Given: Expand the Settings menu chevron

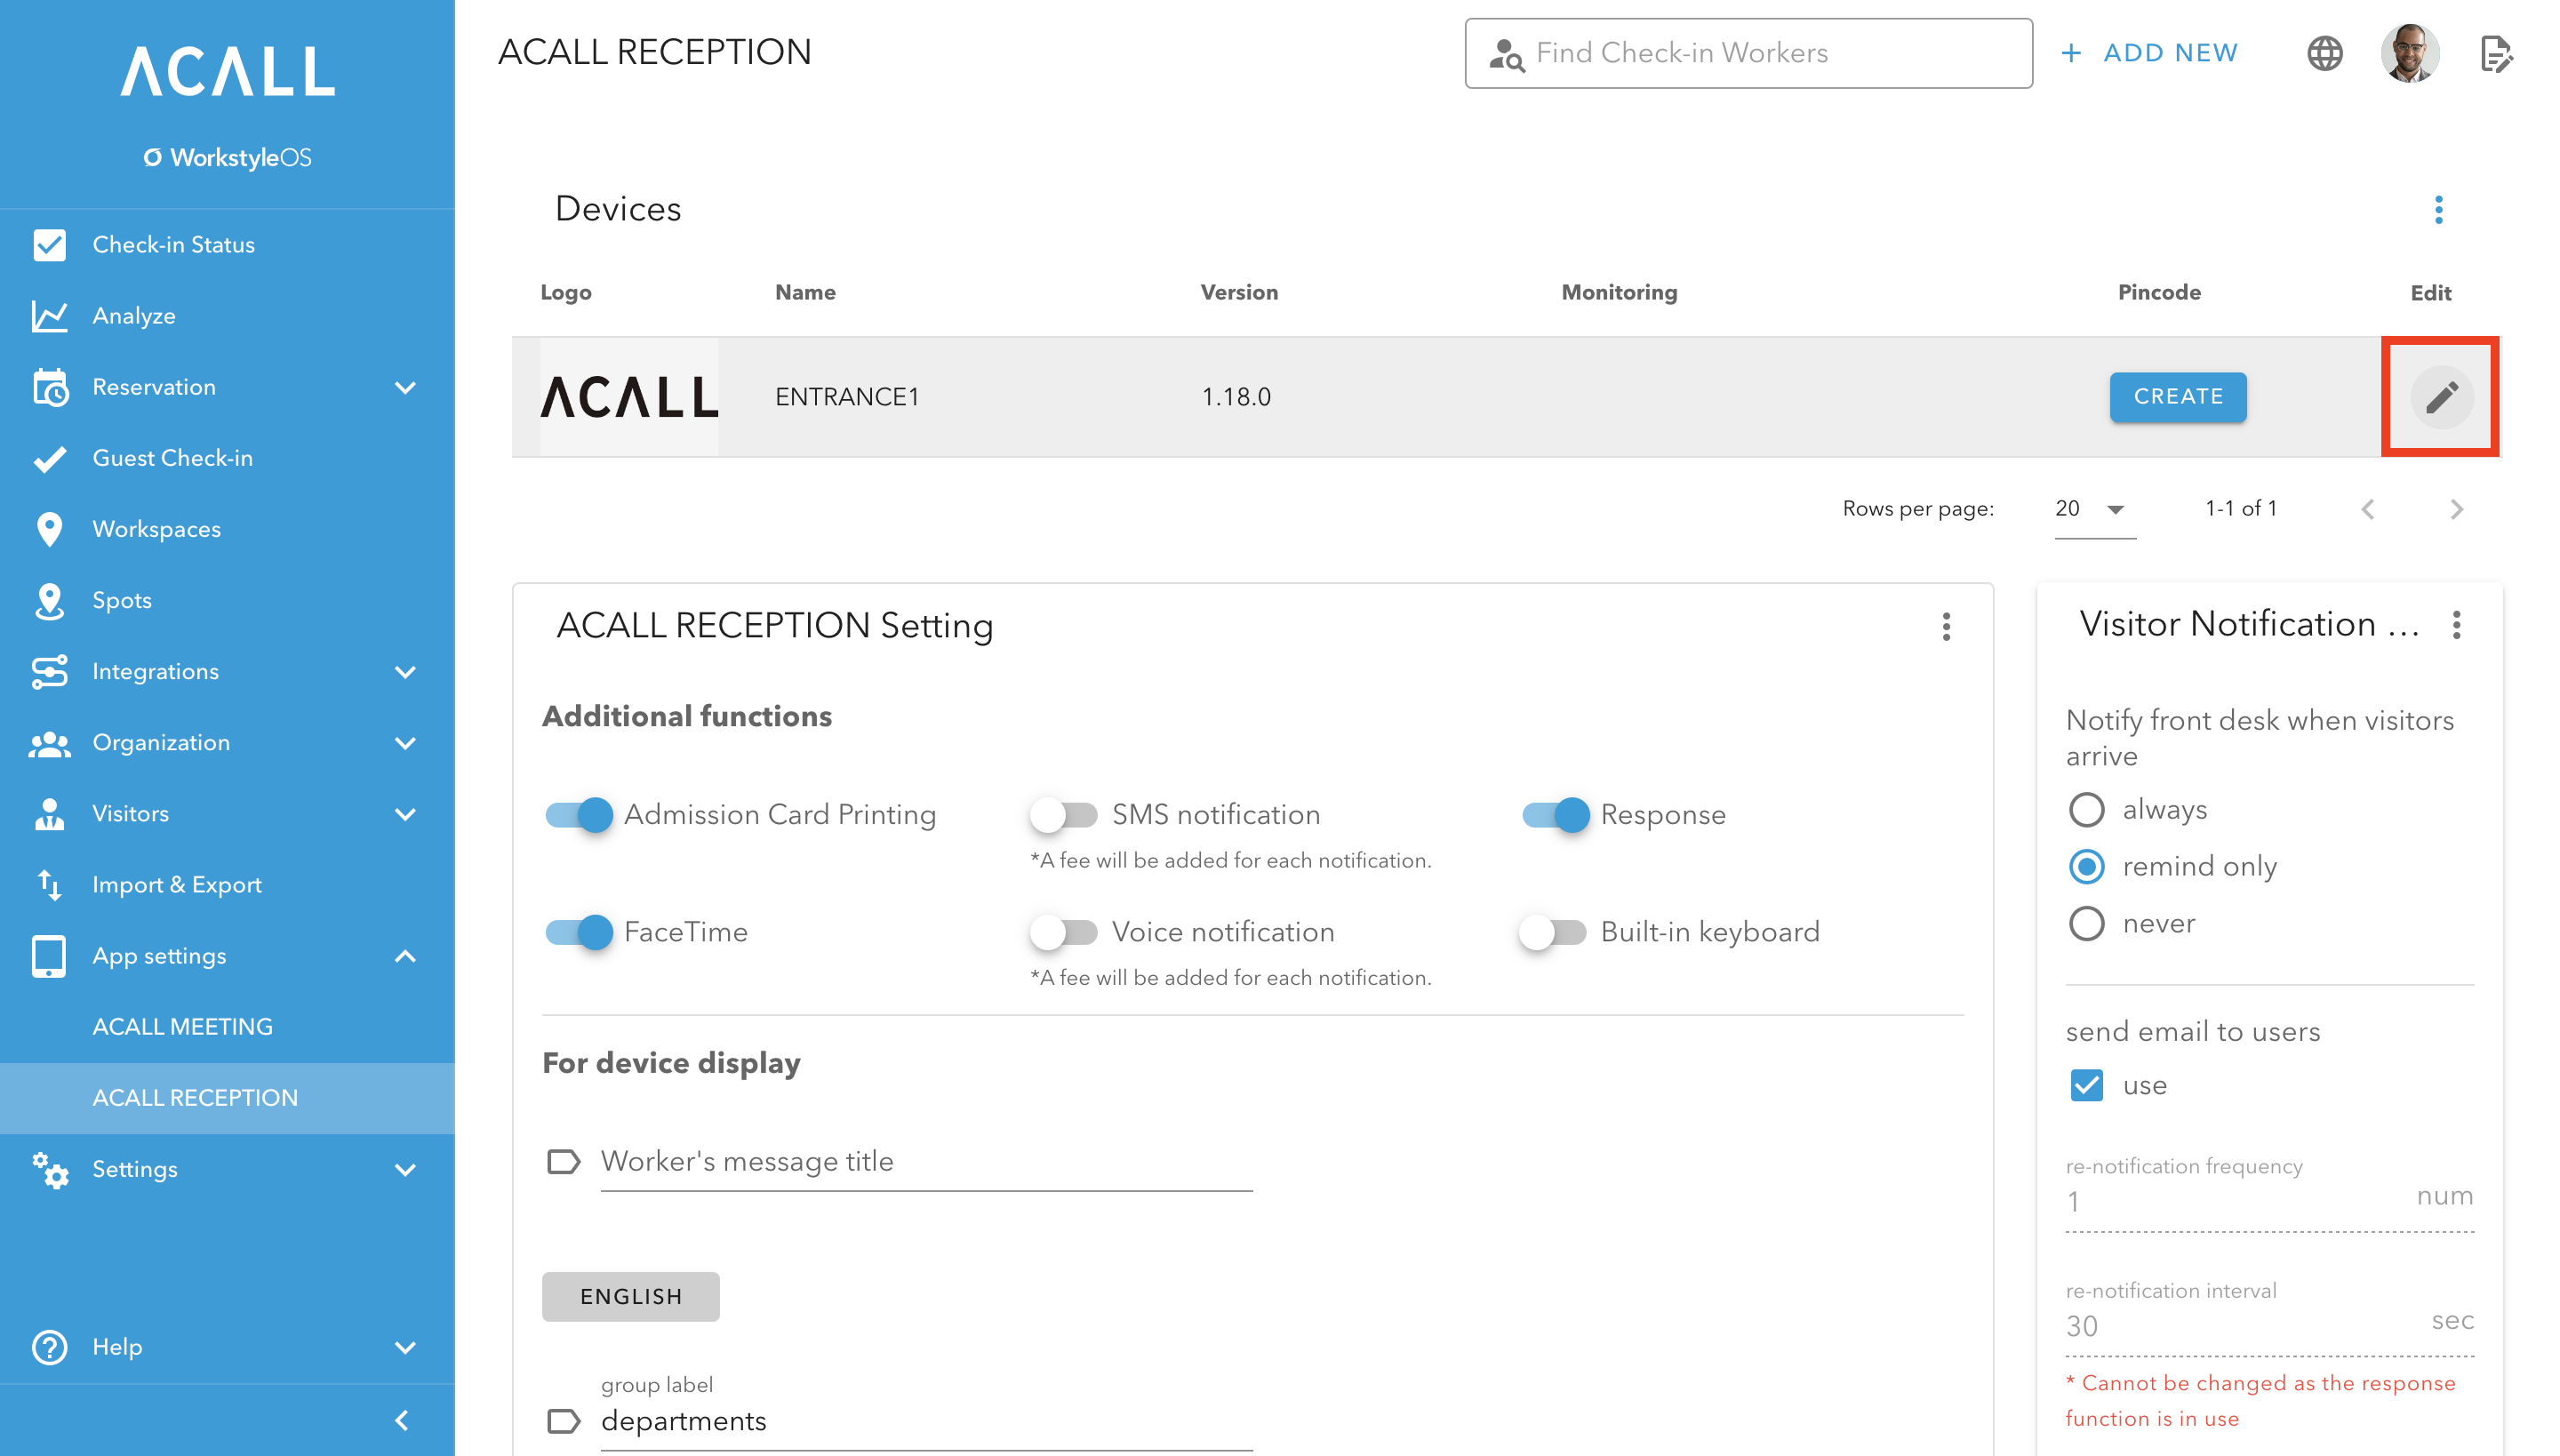Looking at the screenshot, I should click(405, 1169).
